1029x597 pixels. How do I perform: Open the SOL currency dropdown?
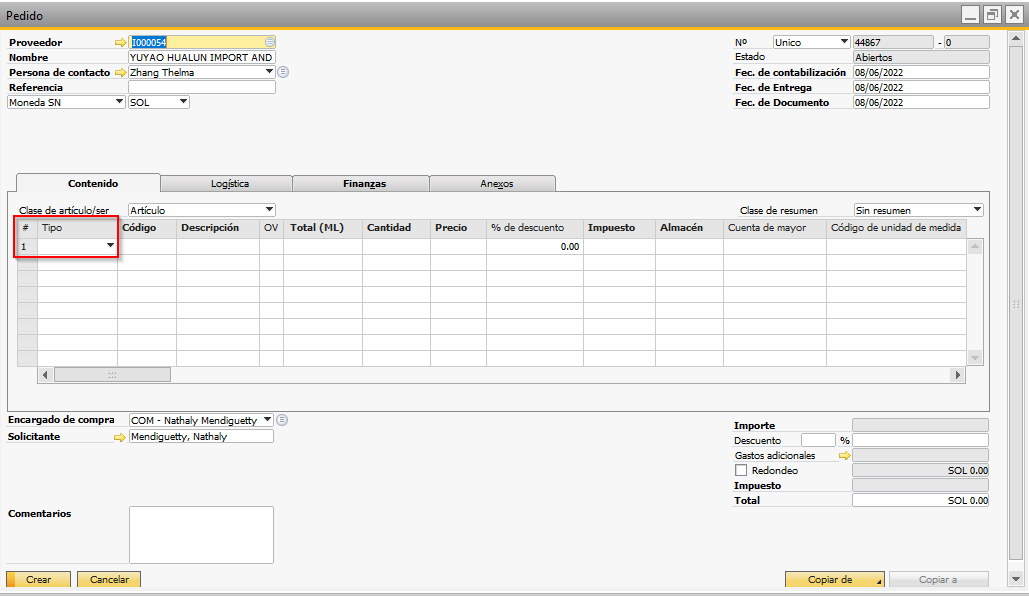pyautogui.click(x=183, y=102)
